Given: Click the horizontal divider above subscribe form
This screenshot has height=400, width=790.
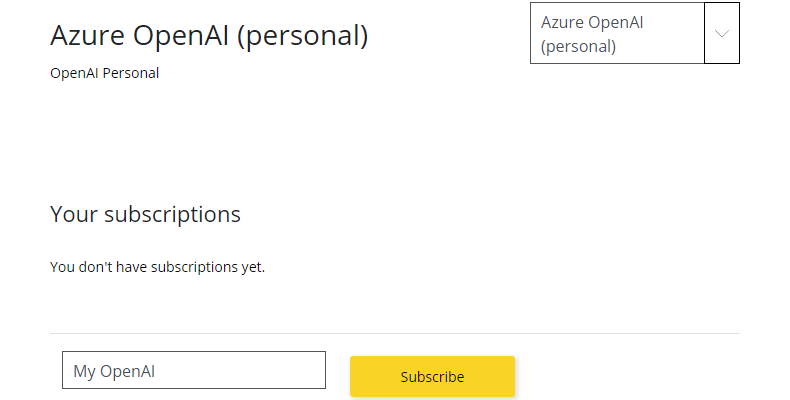Looking at the screenshot, I should click(x=394, y=333).
